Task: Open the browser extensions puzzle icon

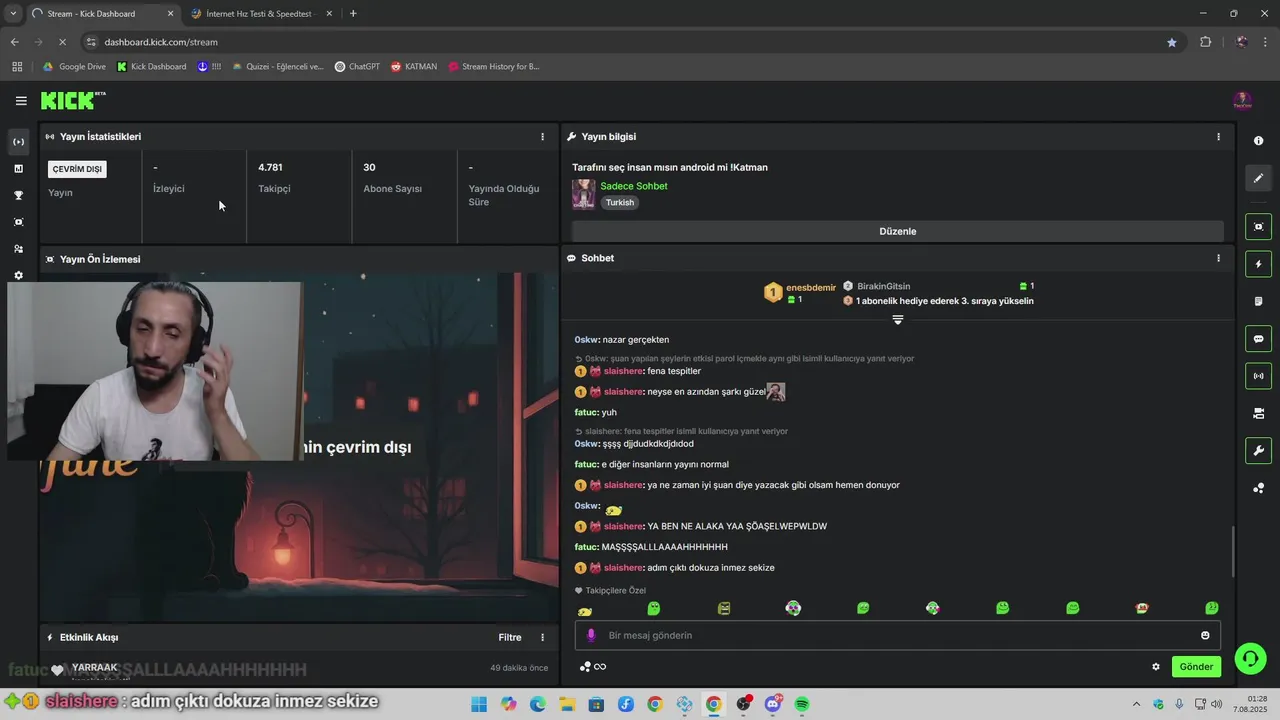Action: click(x=1205, y=42)
